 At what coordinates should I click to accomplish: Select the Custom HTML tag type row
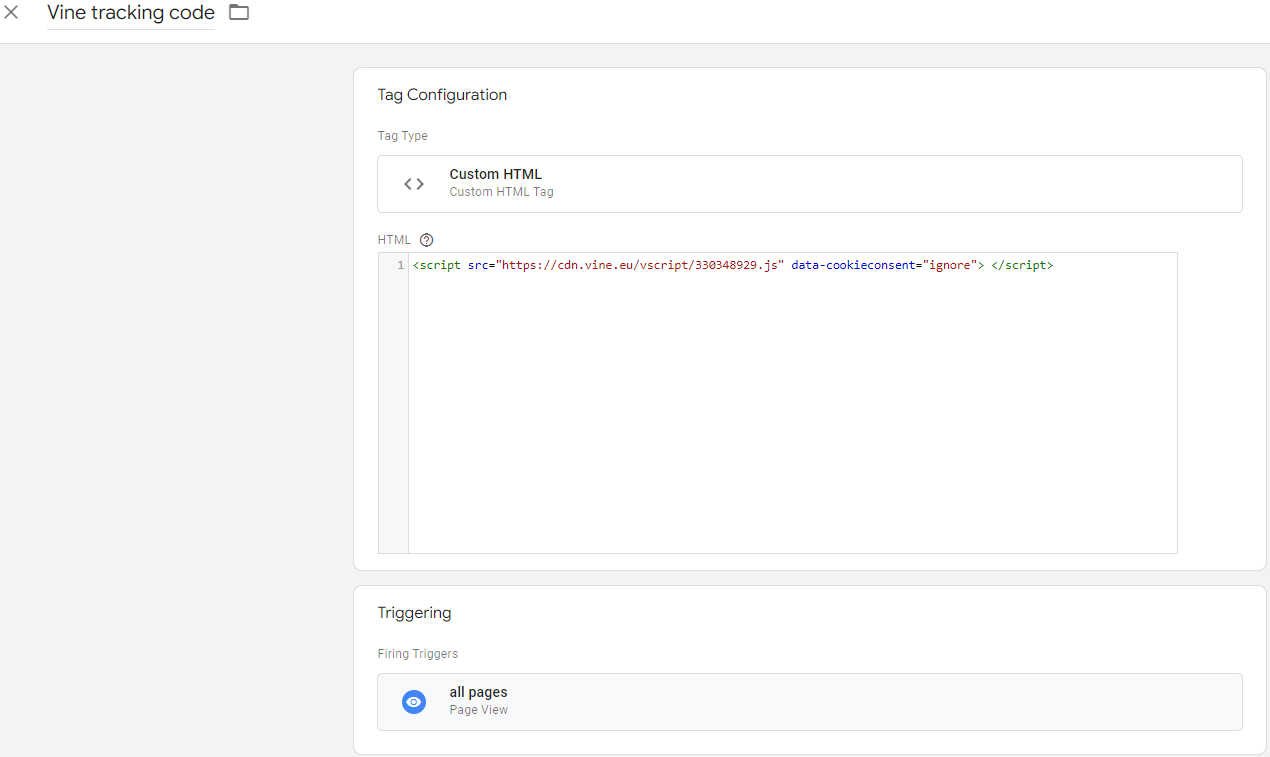pos(809,184)
